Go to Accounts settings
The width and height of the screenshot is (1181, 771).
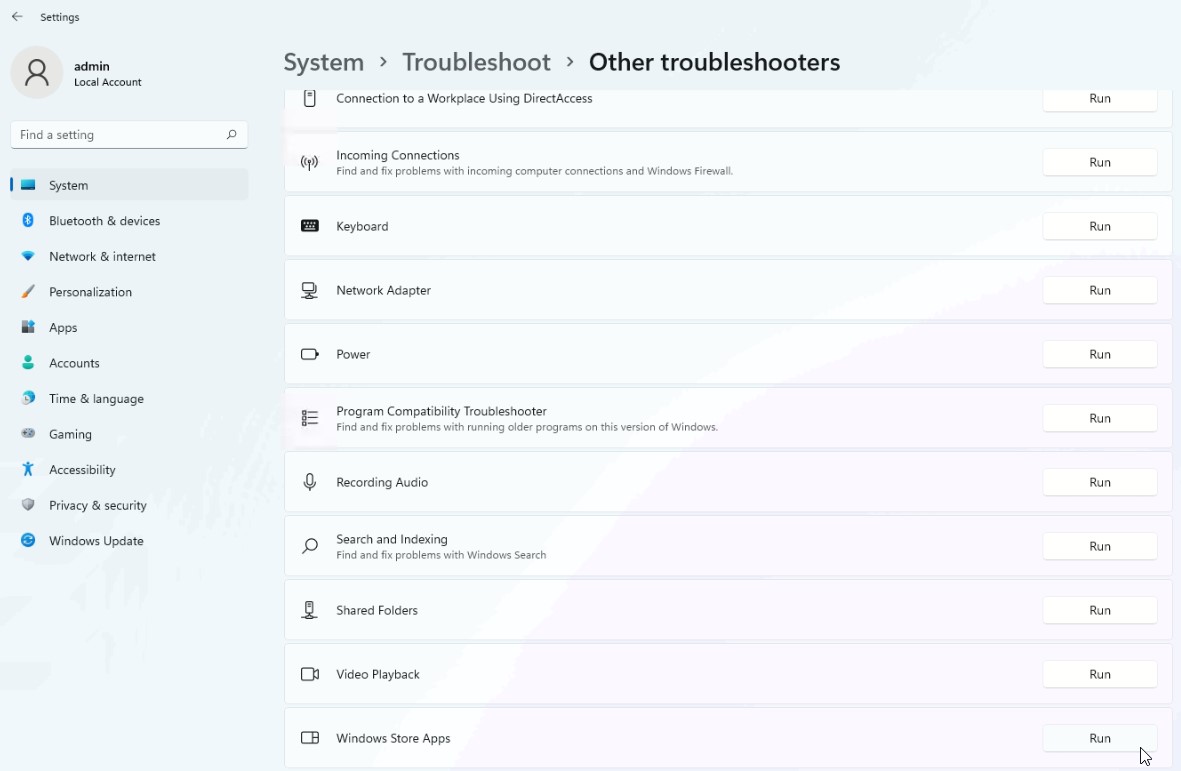click(x=74, y=363)
